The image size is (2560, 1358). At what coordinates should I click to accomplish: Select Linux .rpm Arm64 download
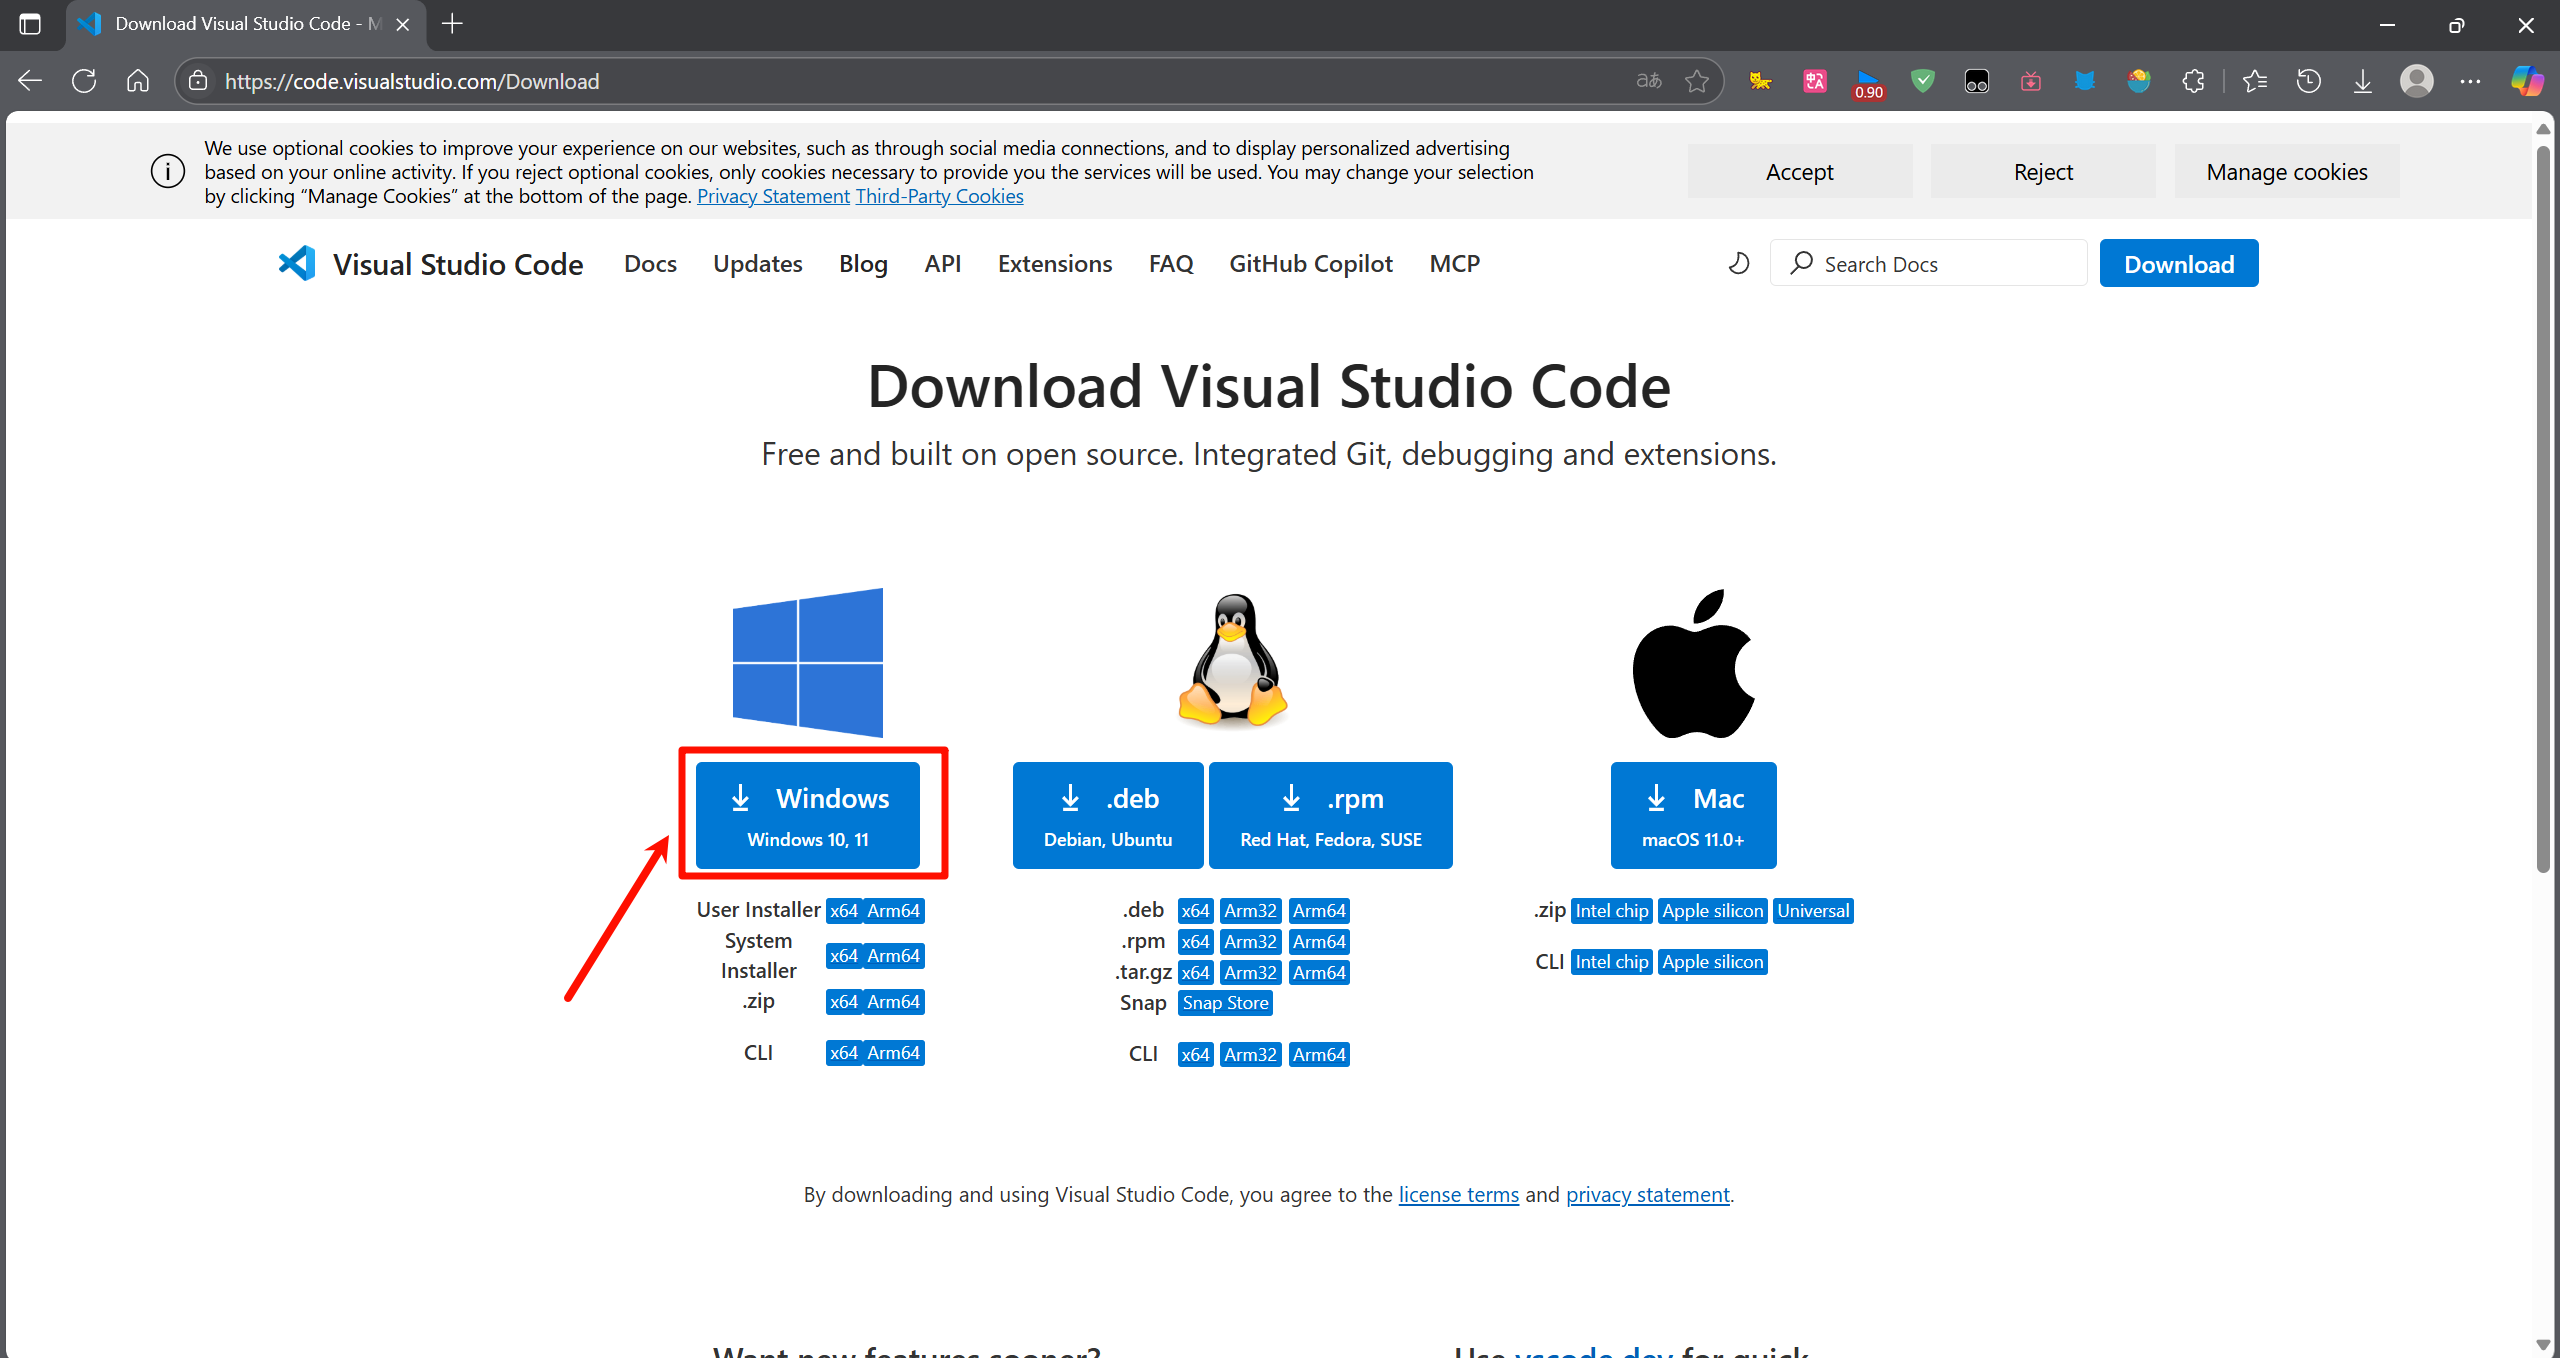pos(1319,942)
